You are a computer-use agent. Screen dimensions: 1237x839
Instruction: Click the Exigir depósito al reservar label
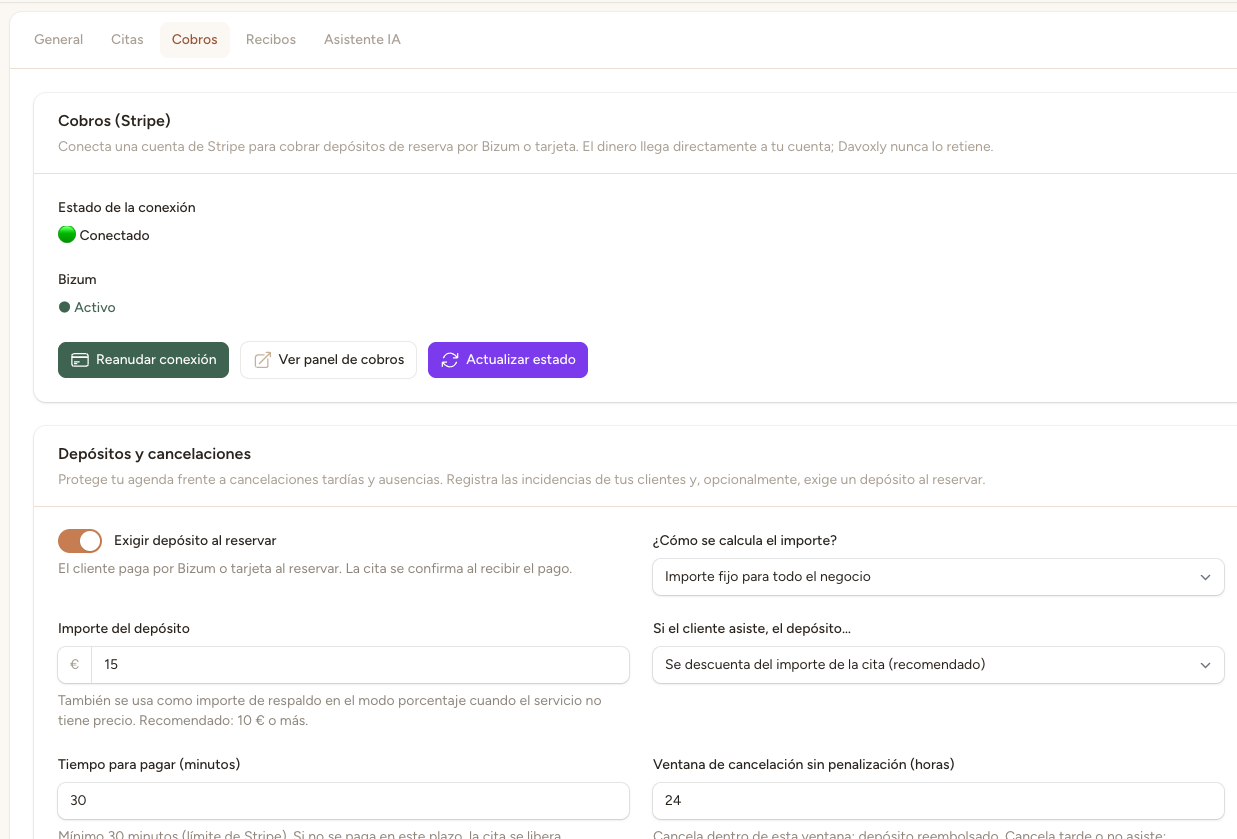click(x=195, y=541)
